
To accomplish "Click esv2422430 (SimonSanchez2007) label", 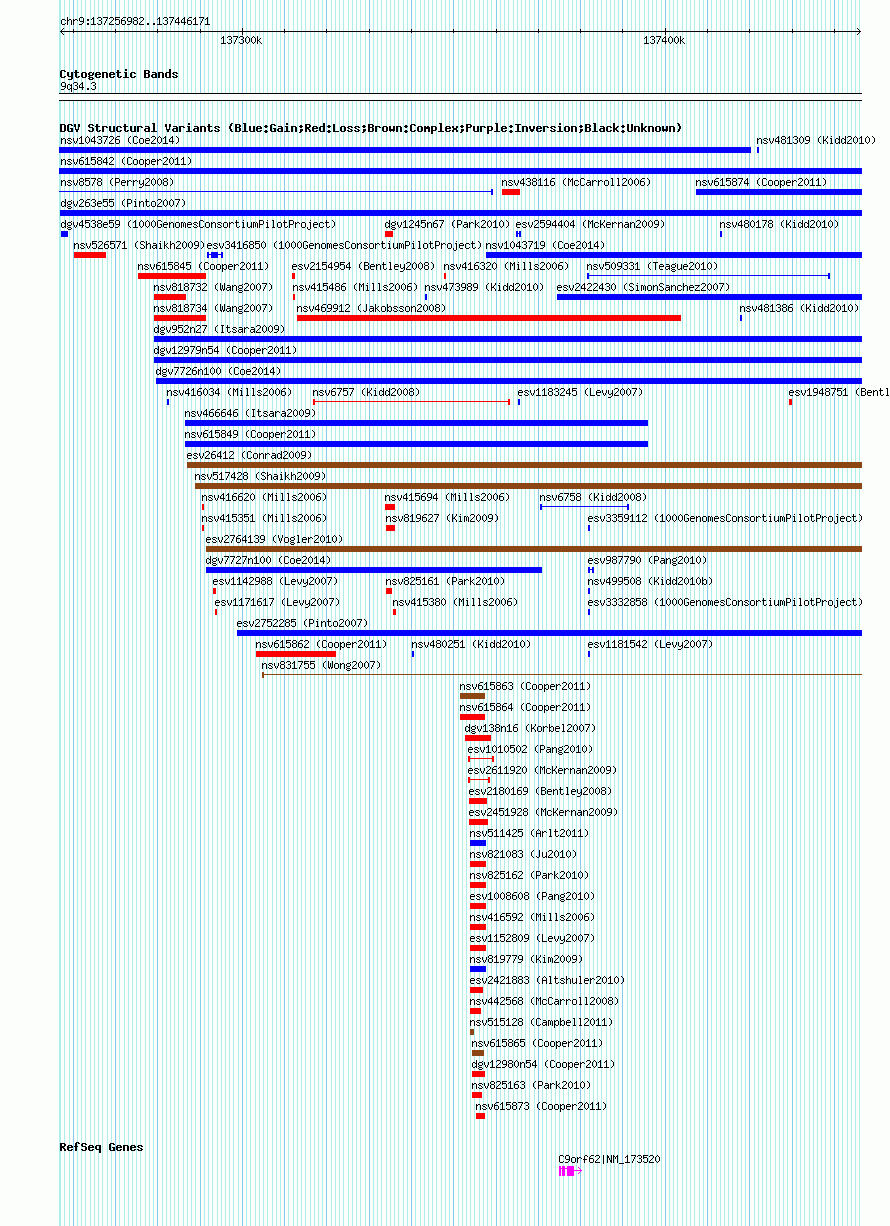I will coord(644,288).
